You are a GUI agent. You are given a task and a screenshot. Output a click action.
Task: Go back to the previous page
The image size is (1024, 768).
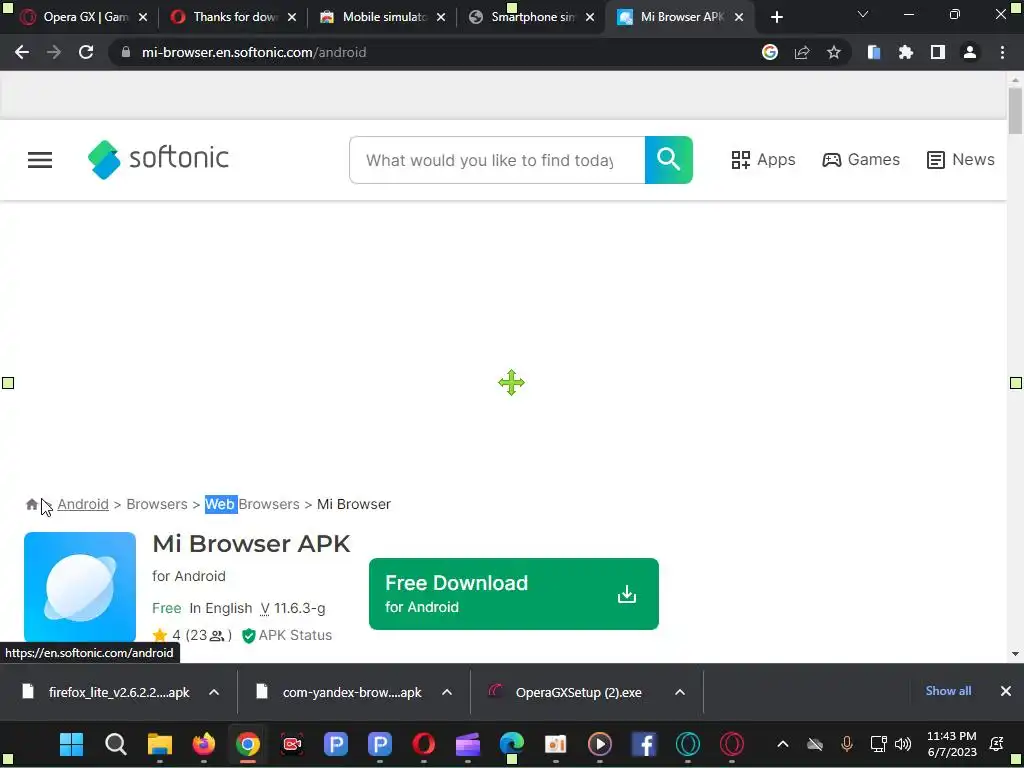click(22, 52)
